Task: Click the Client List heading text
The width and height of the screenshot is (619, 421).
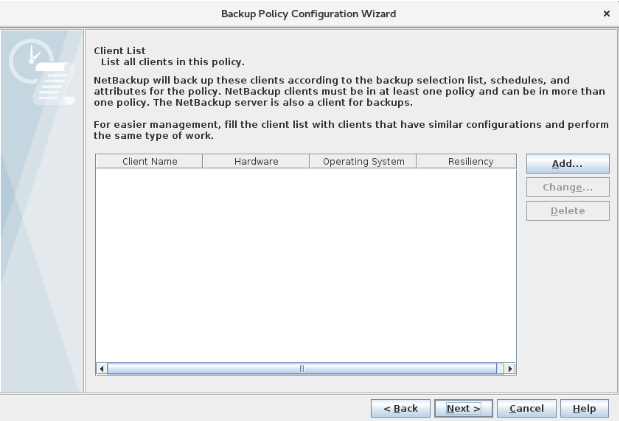Action: click(x=119, y=51)
